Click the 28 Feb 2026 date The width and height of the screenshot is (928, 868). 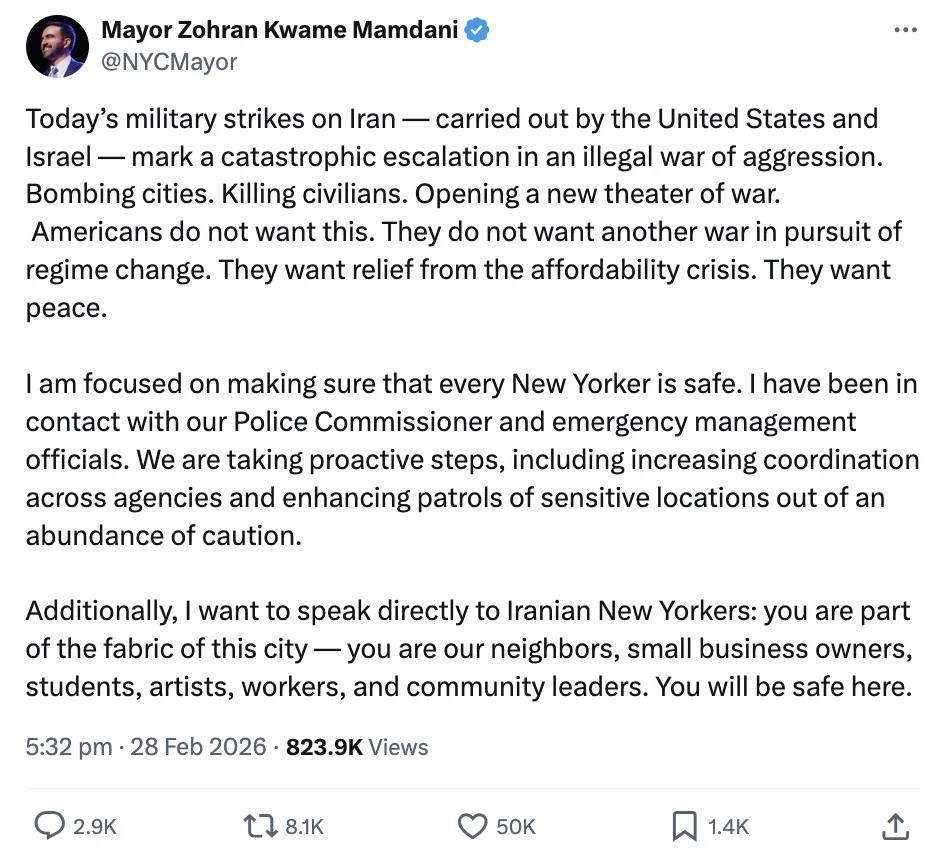(x=198, y=747)
